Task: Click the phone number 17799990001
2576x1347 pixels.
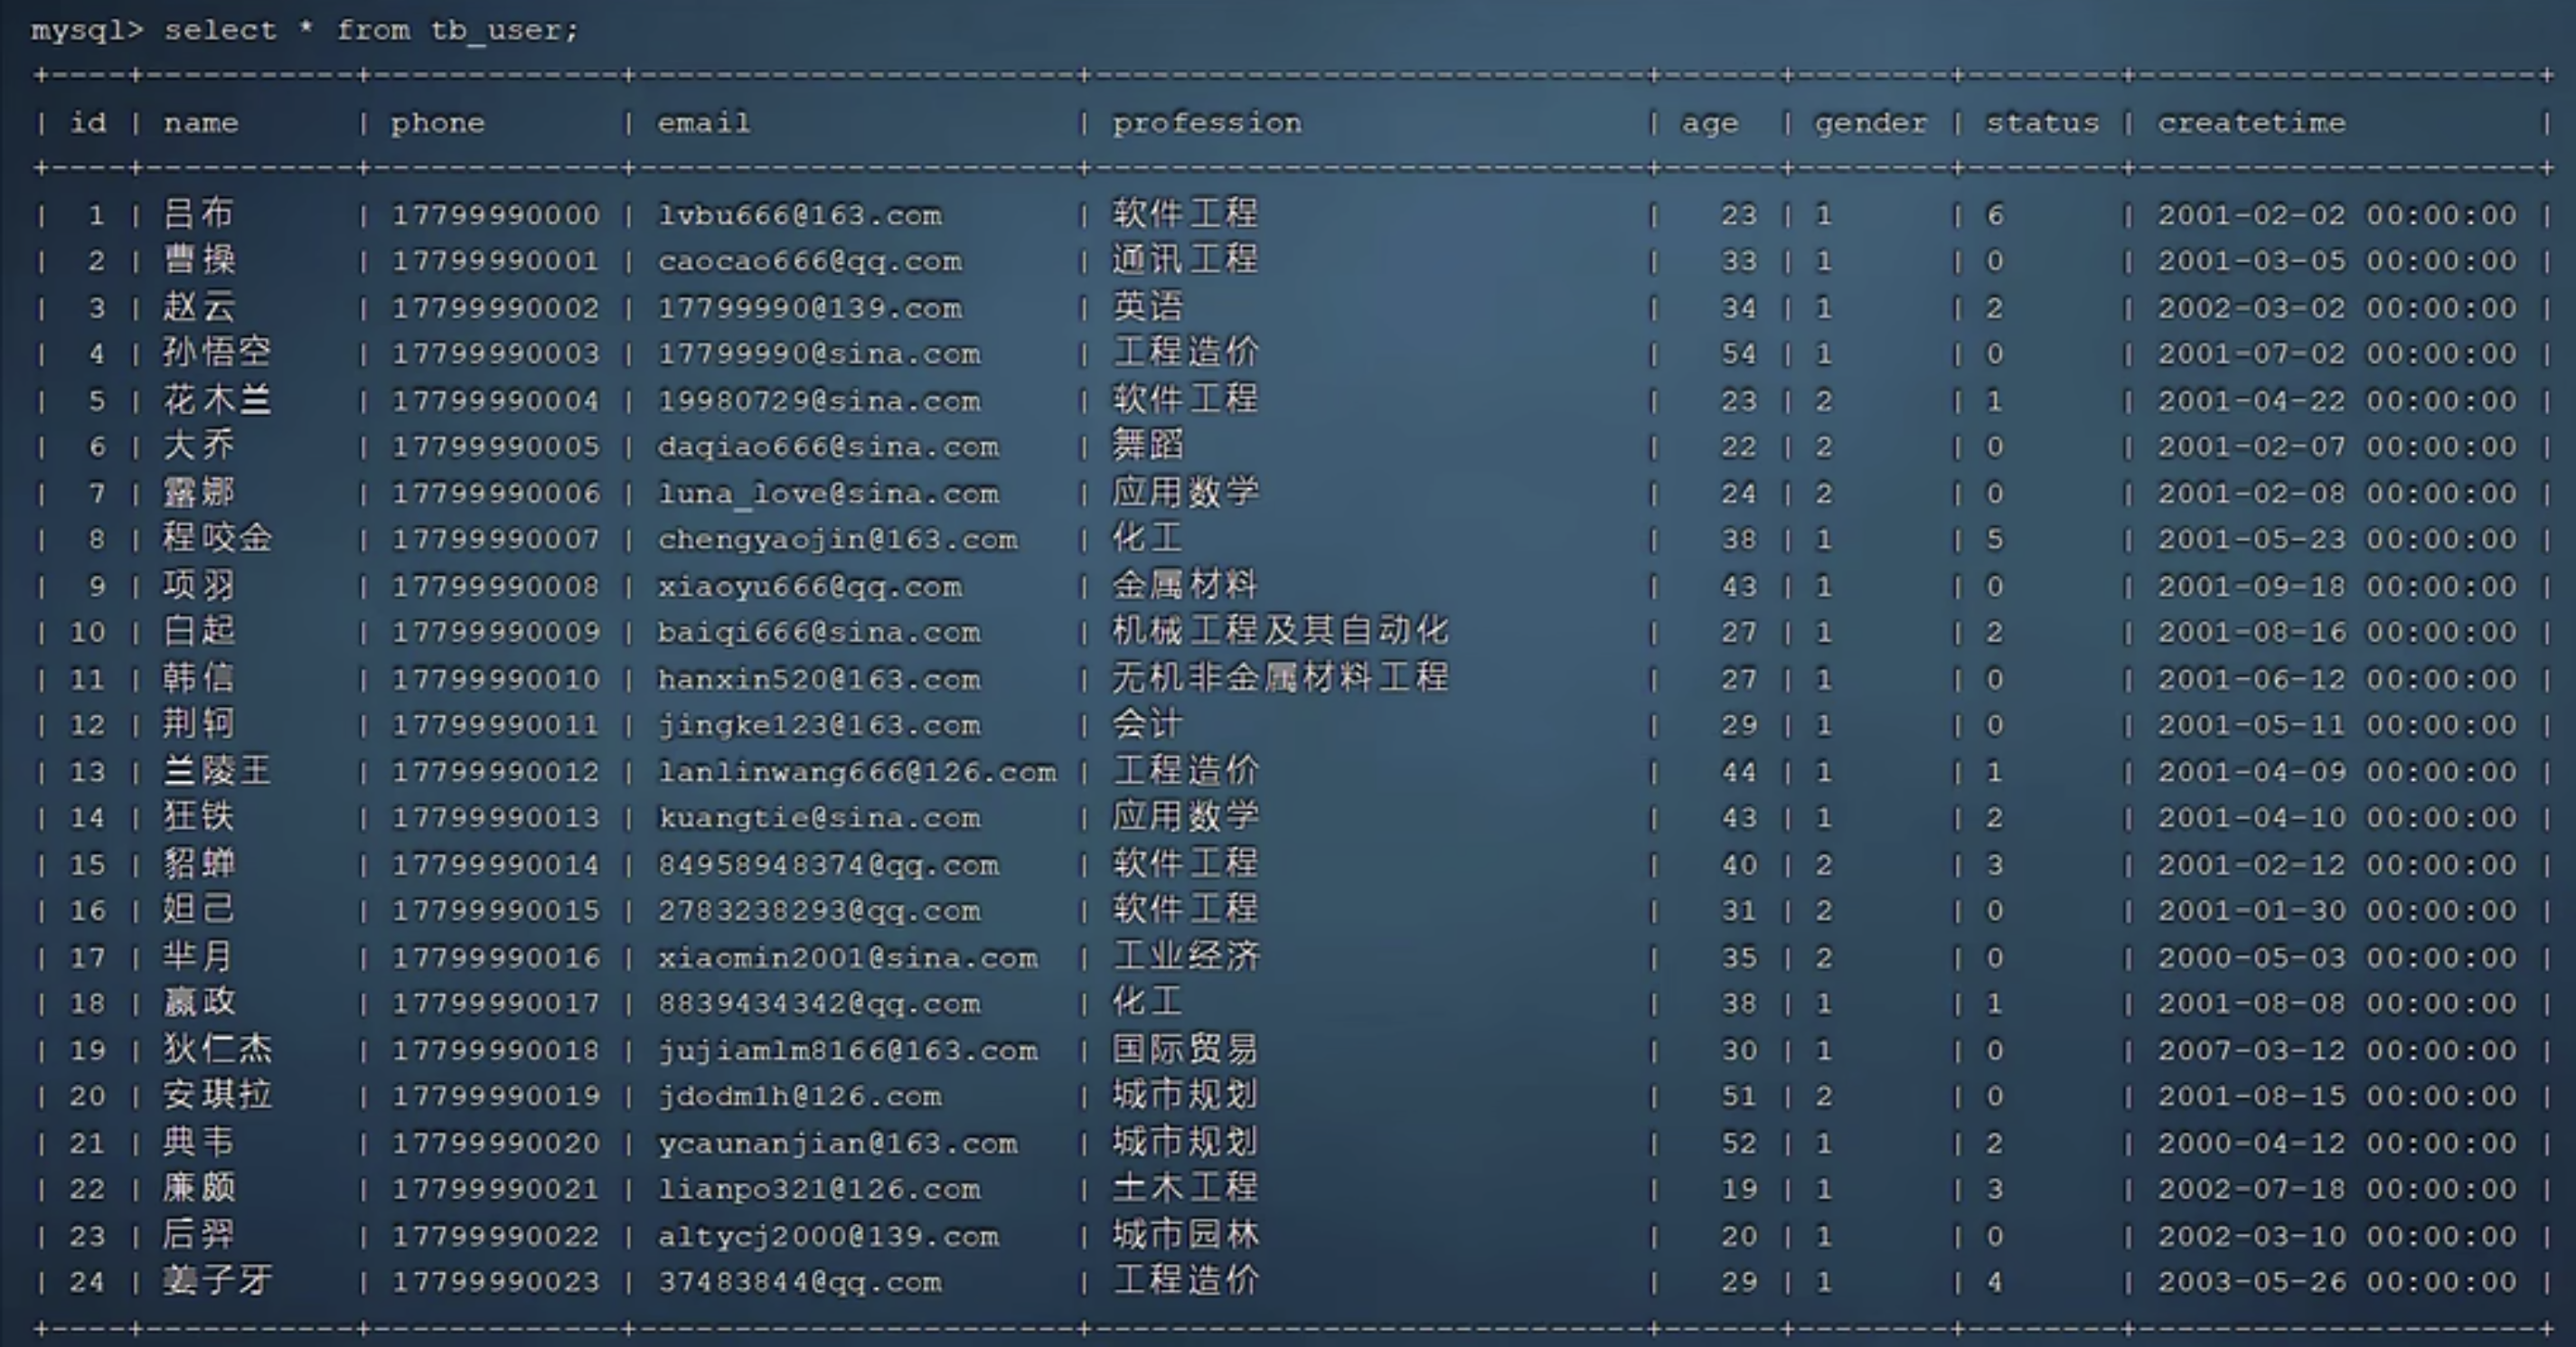Action: pos(495,261)
